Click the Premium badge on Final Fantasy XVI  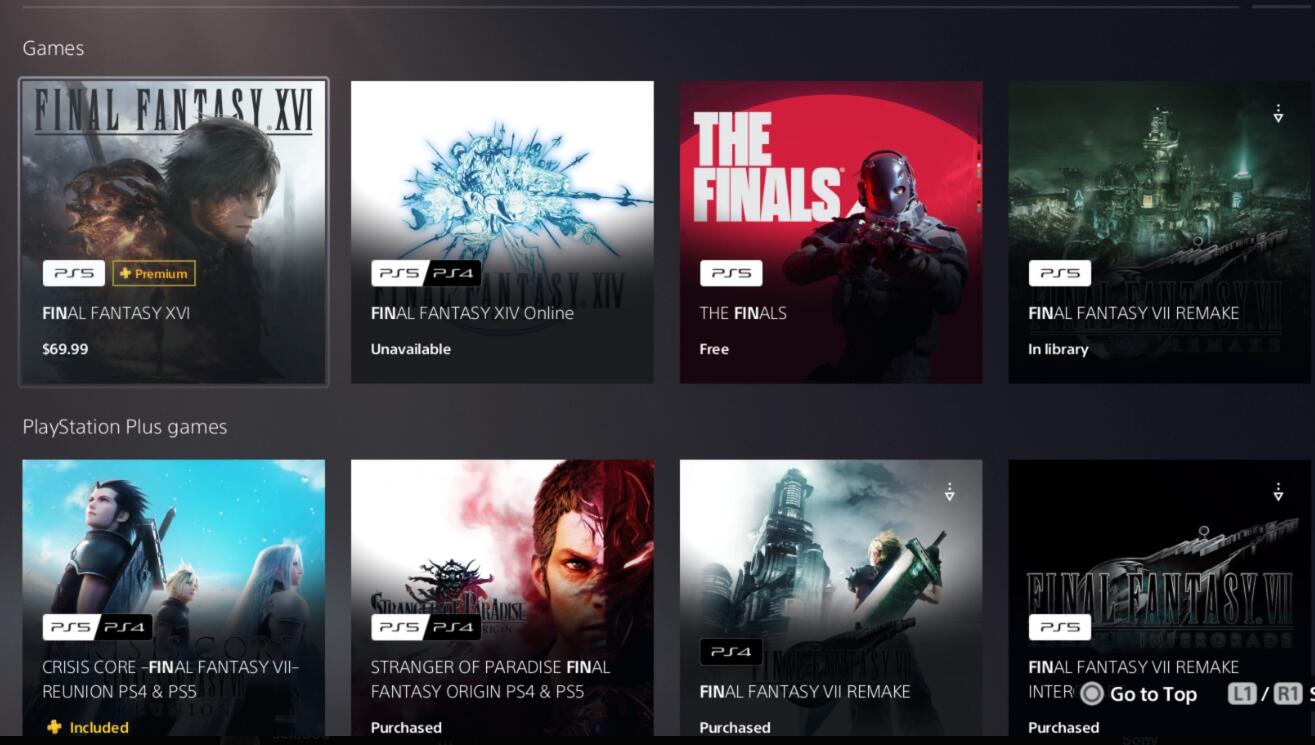[154, 273]
